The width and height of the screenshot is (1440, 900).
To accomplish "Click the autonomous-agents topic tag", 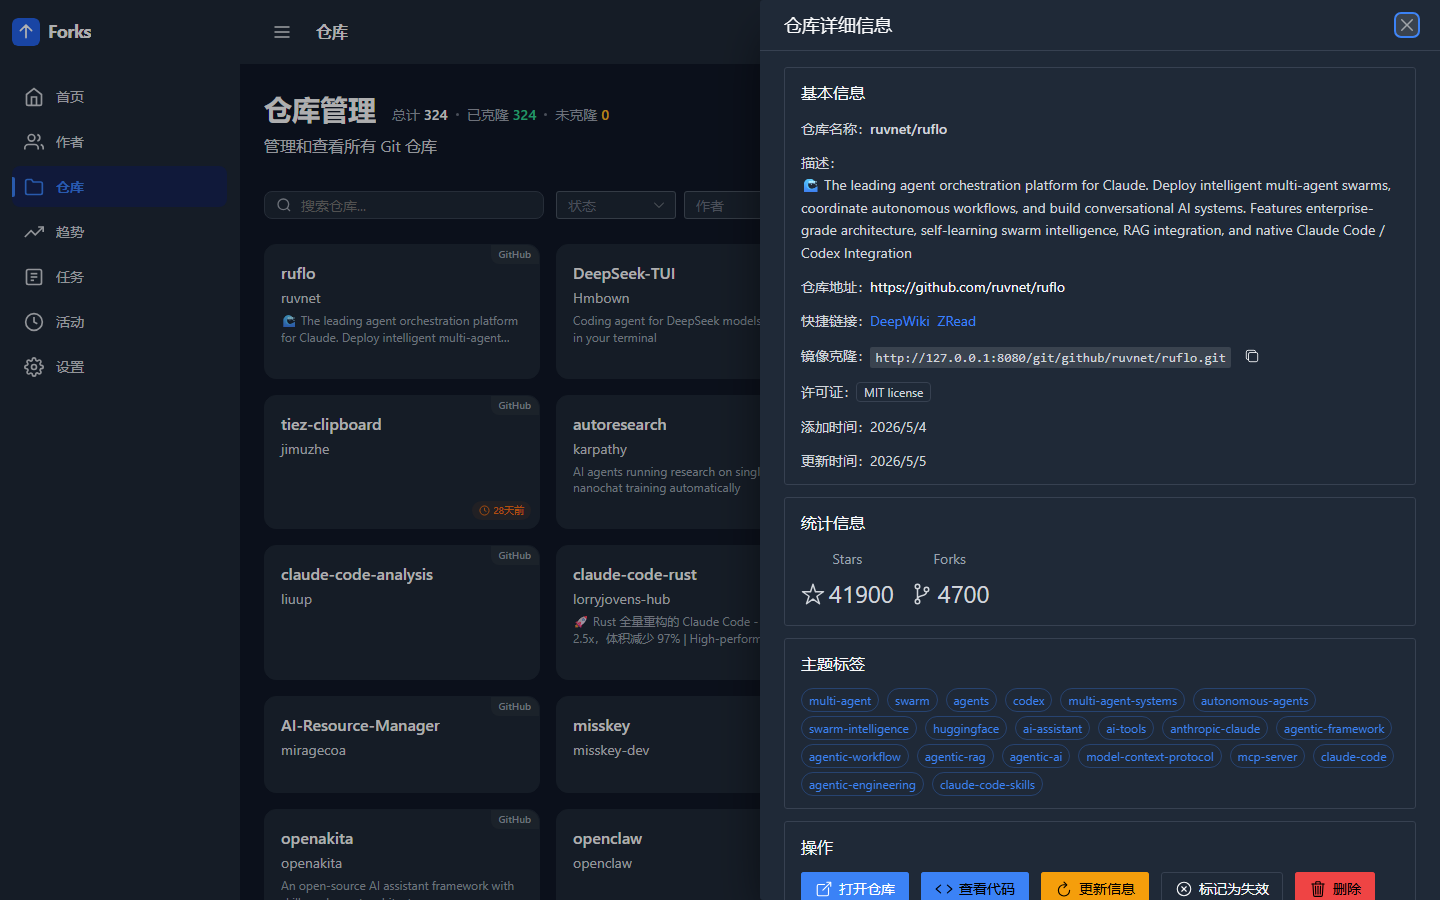I will pos(1255,701).
